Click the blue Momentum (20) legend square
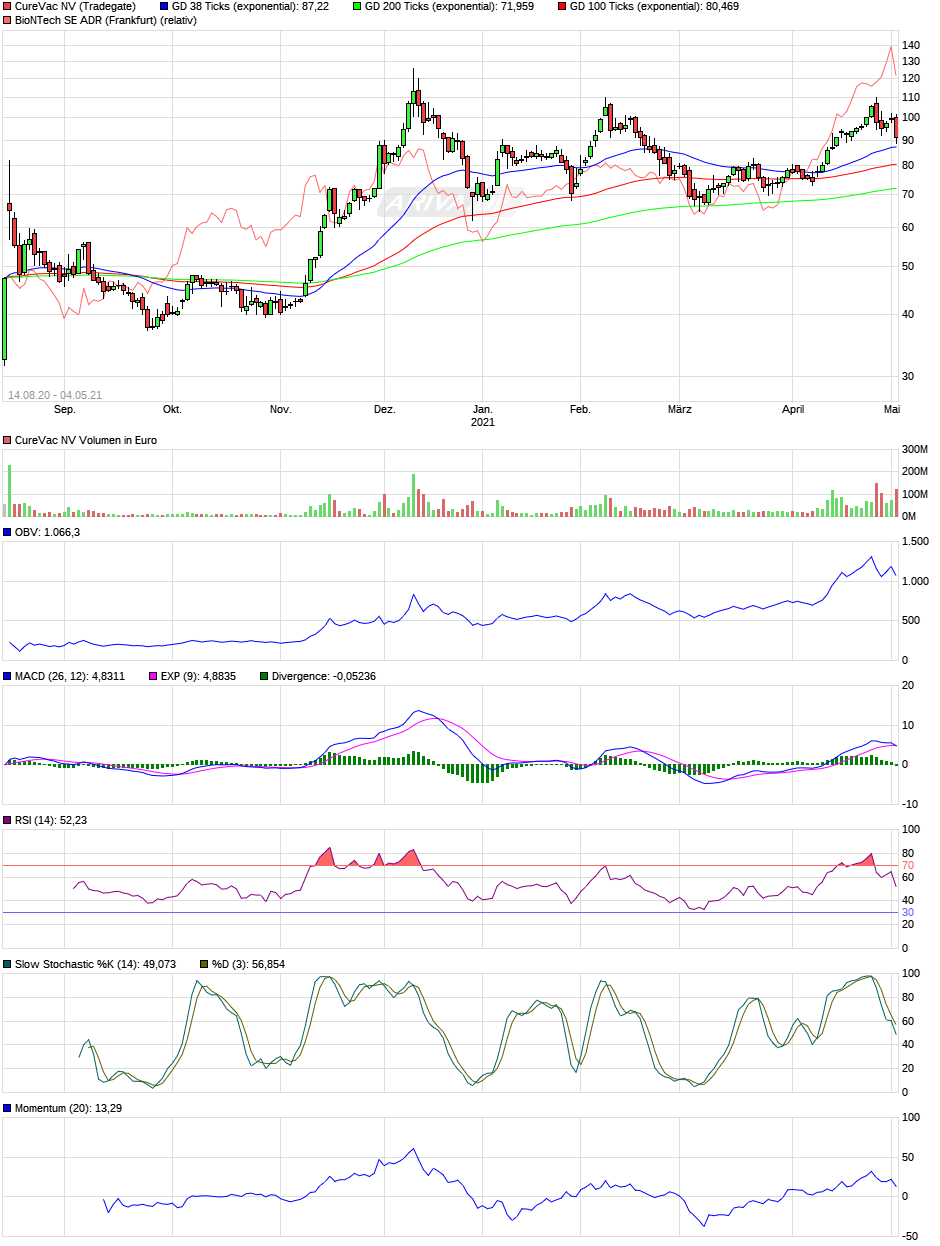The image size is (940, 1246). tap(8, 1108)
